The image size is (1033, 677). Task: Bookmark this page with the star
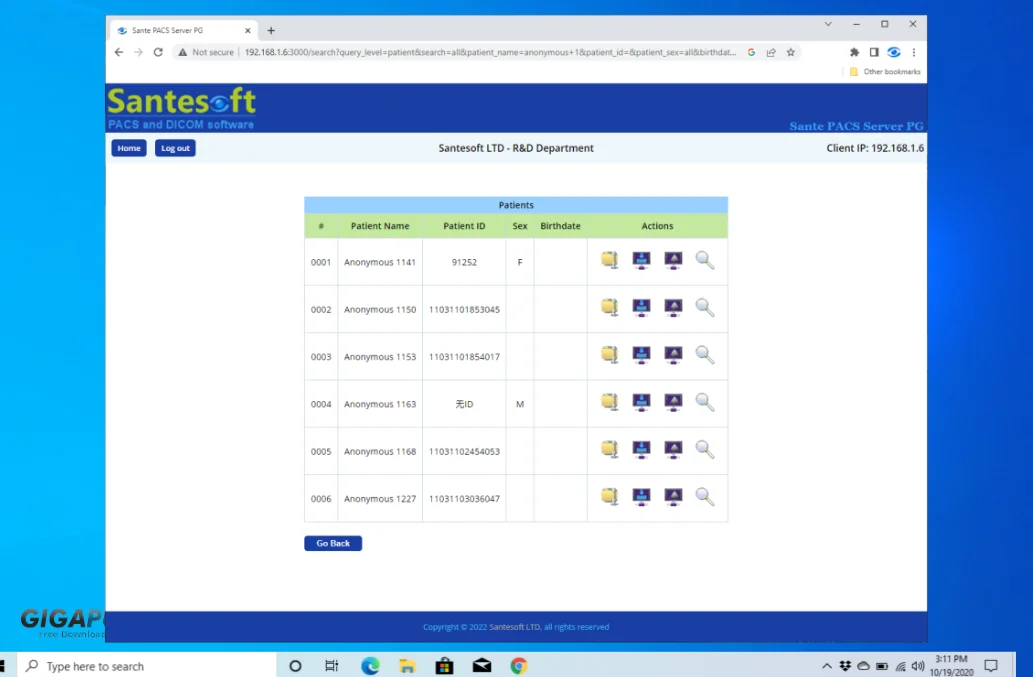click(791, 52)
